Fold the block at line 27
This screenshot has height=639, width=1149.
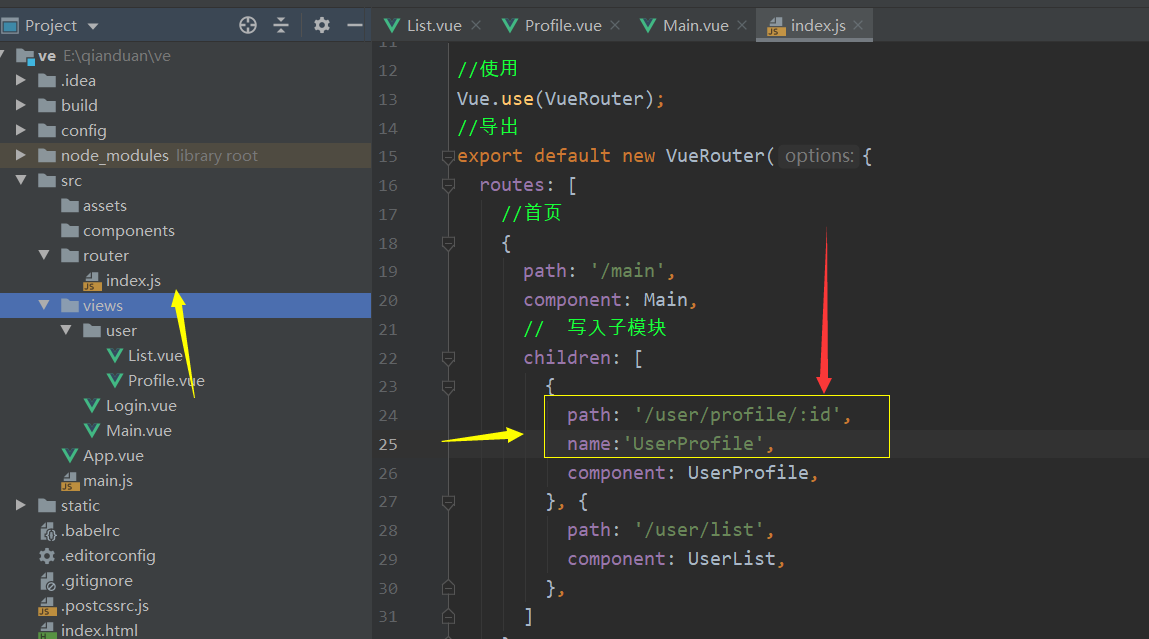(x=448, y=502)
